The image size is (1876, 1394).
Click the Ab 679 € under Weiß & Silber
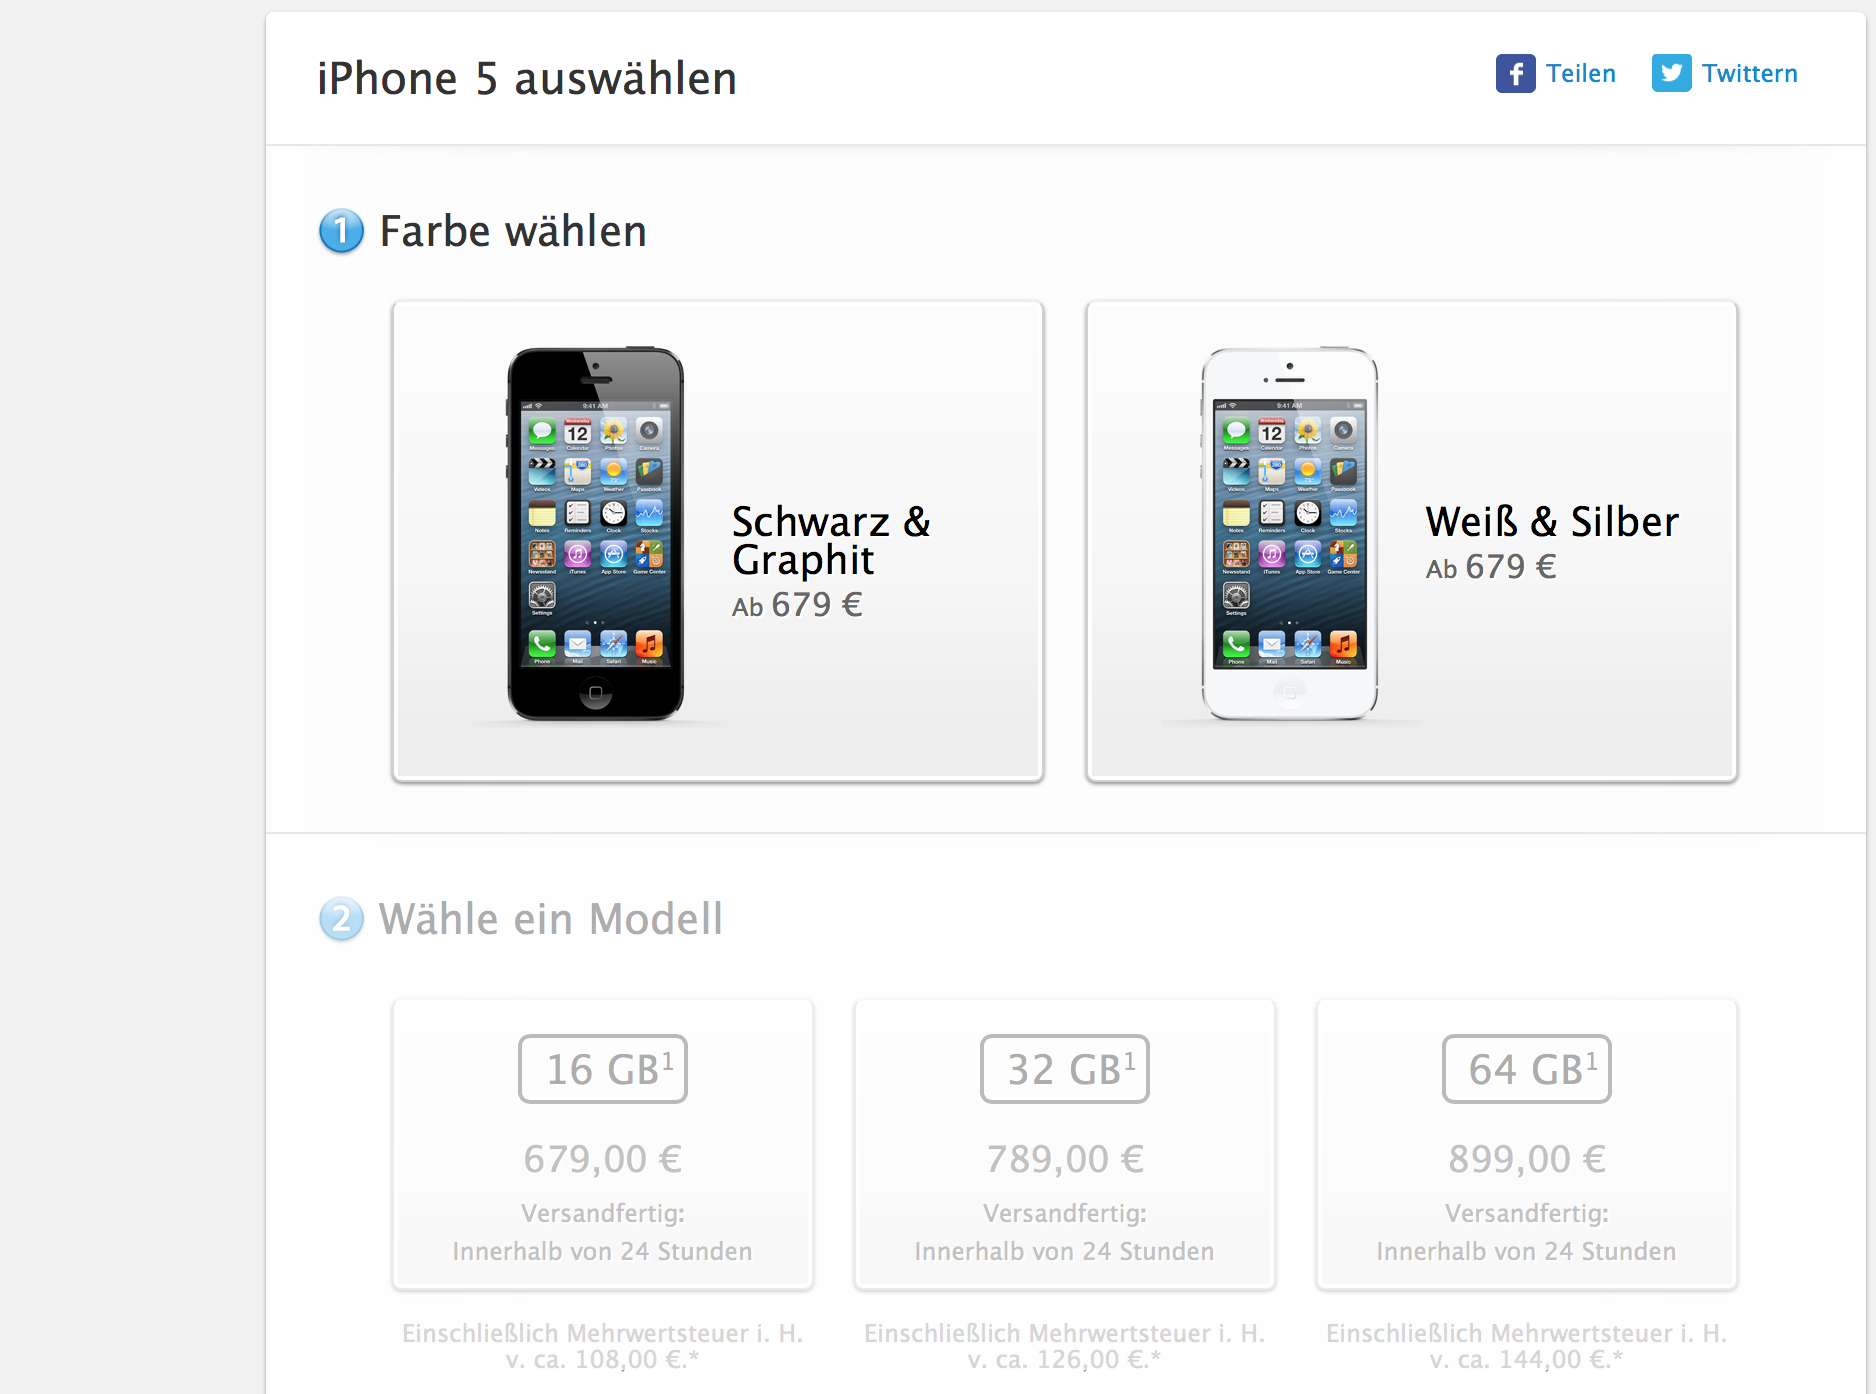(1491, 567)
